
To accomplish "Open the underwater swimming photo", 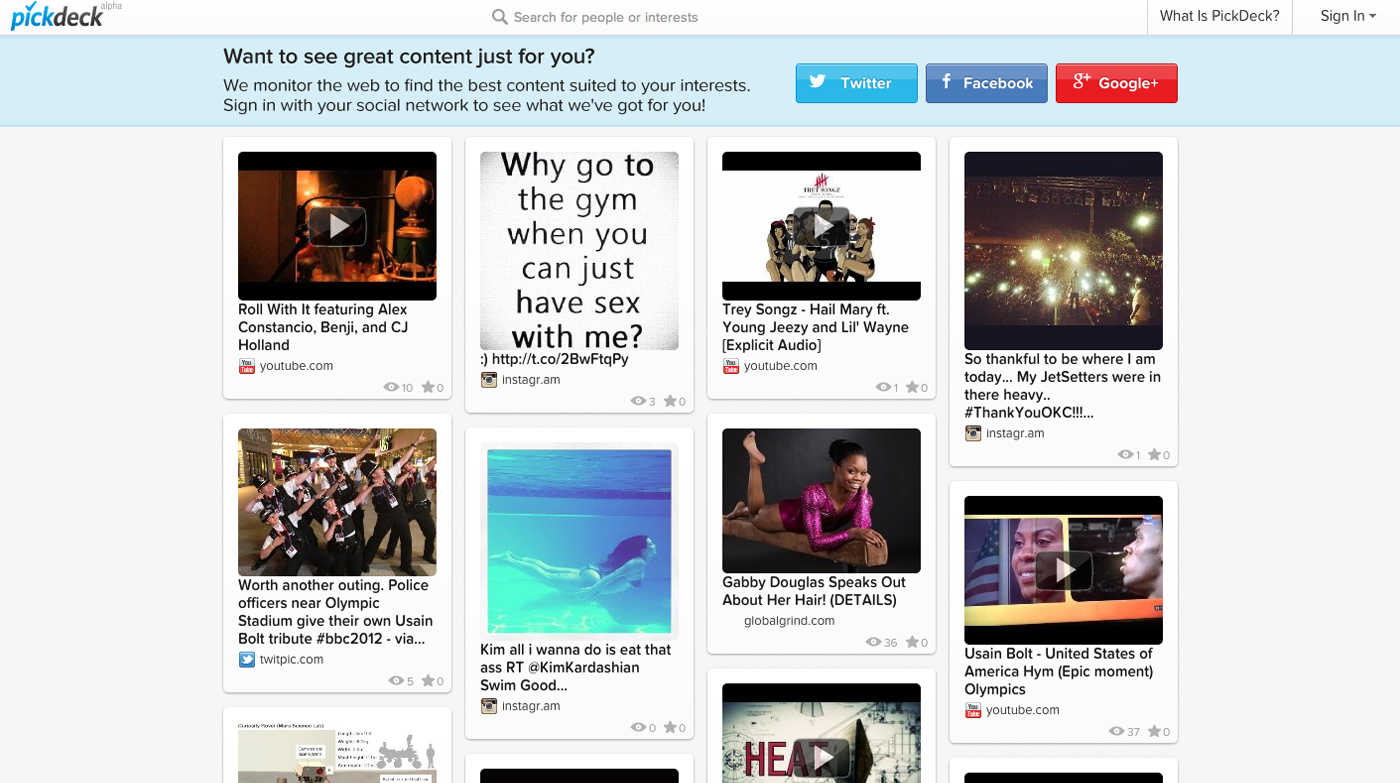I will (579, 542).
